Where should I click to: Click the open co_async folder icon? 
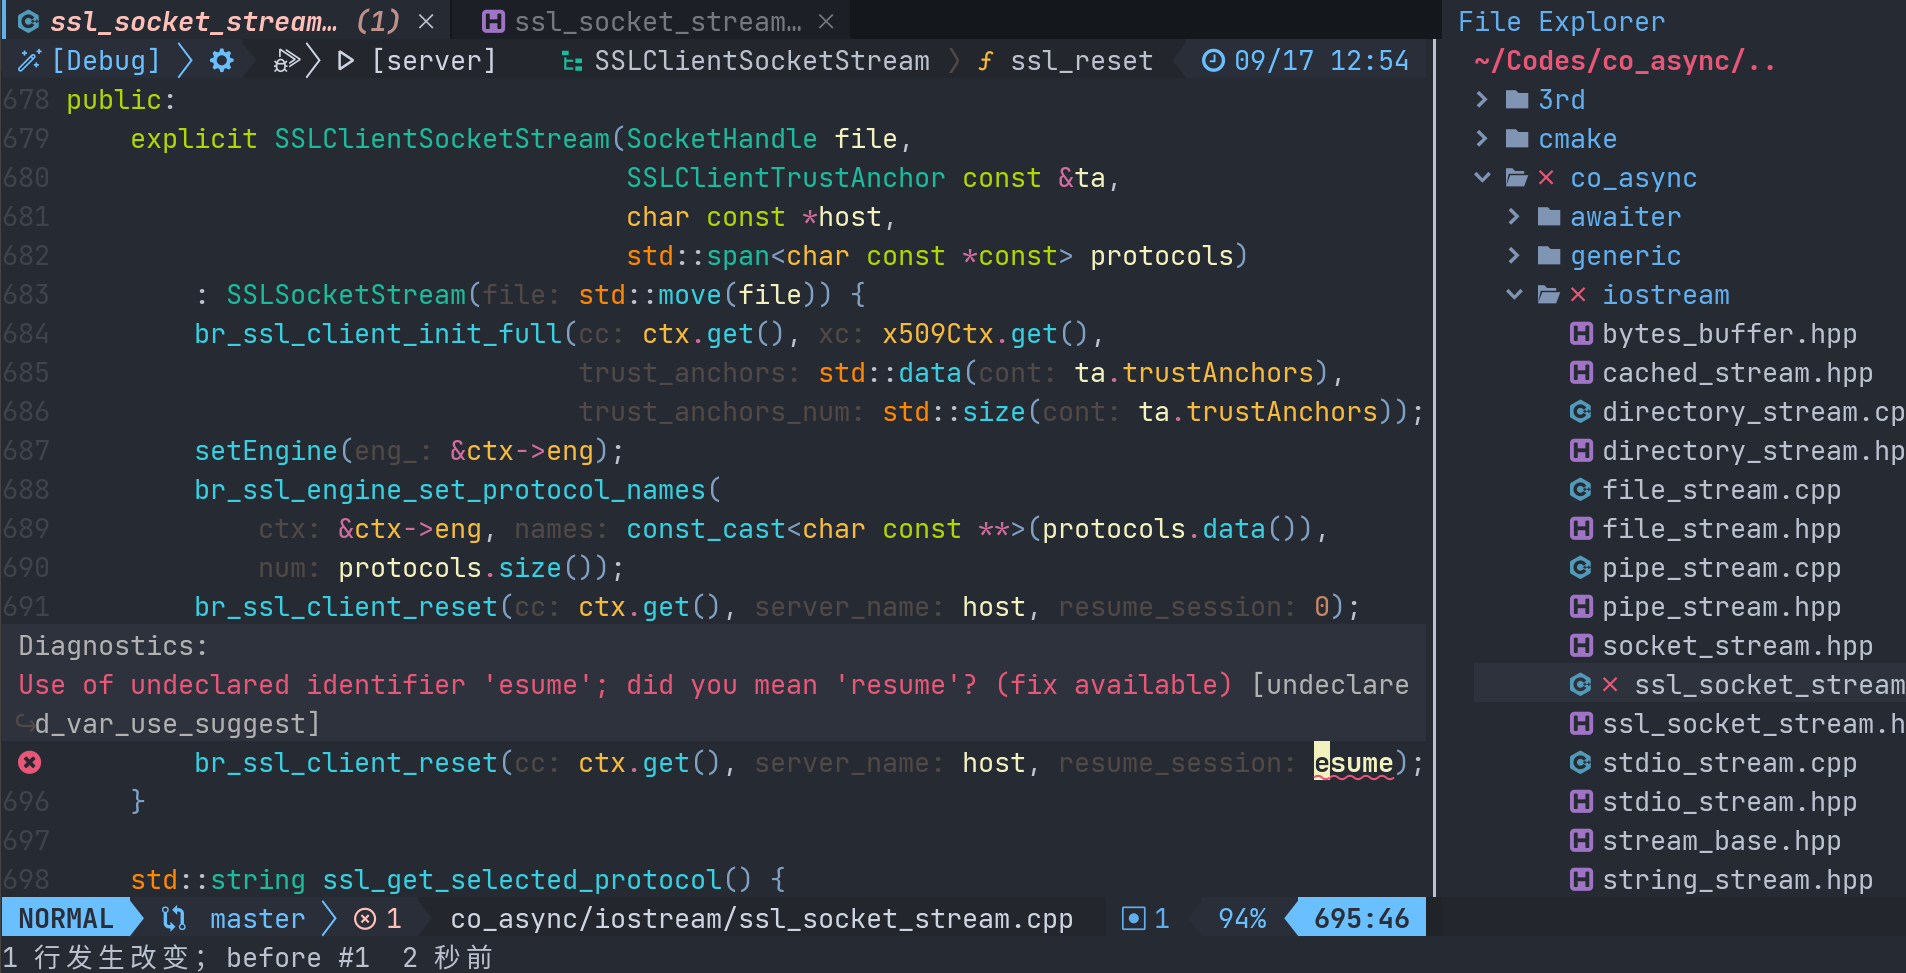[1517, 178]
